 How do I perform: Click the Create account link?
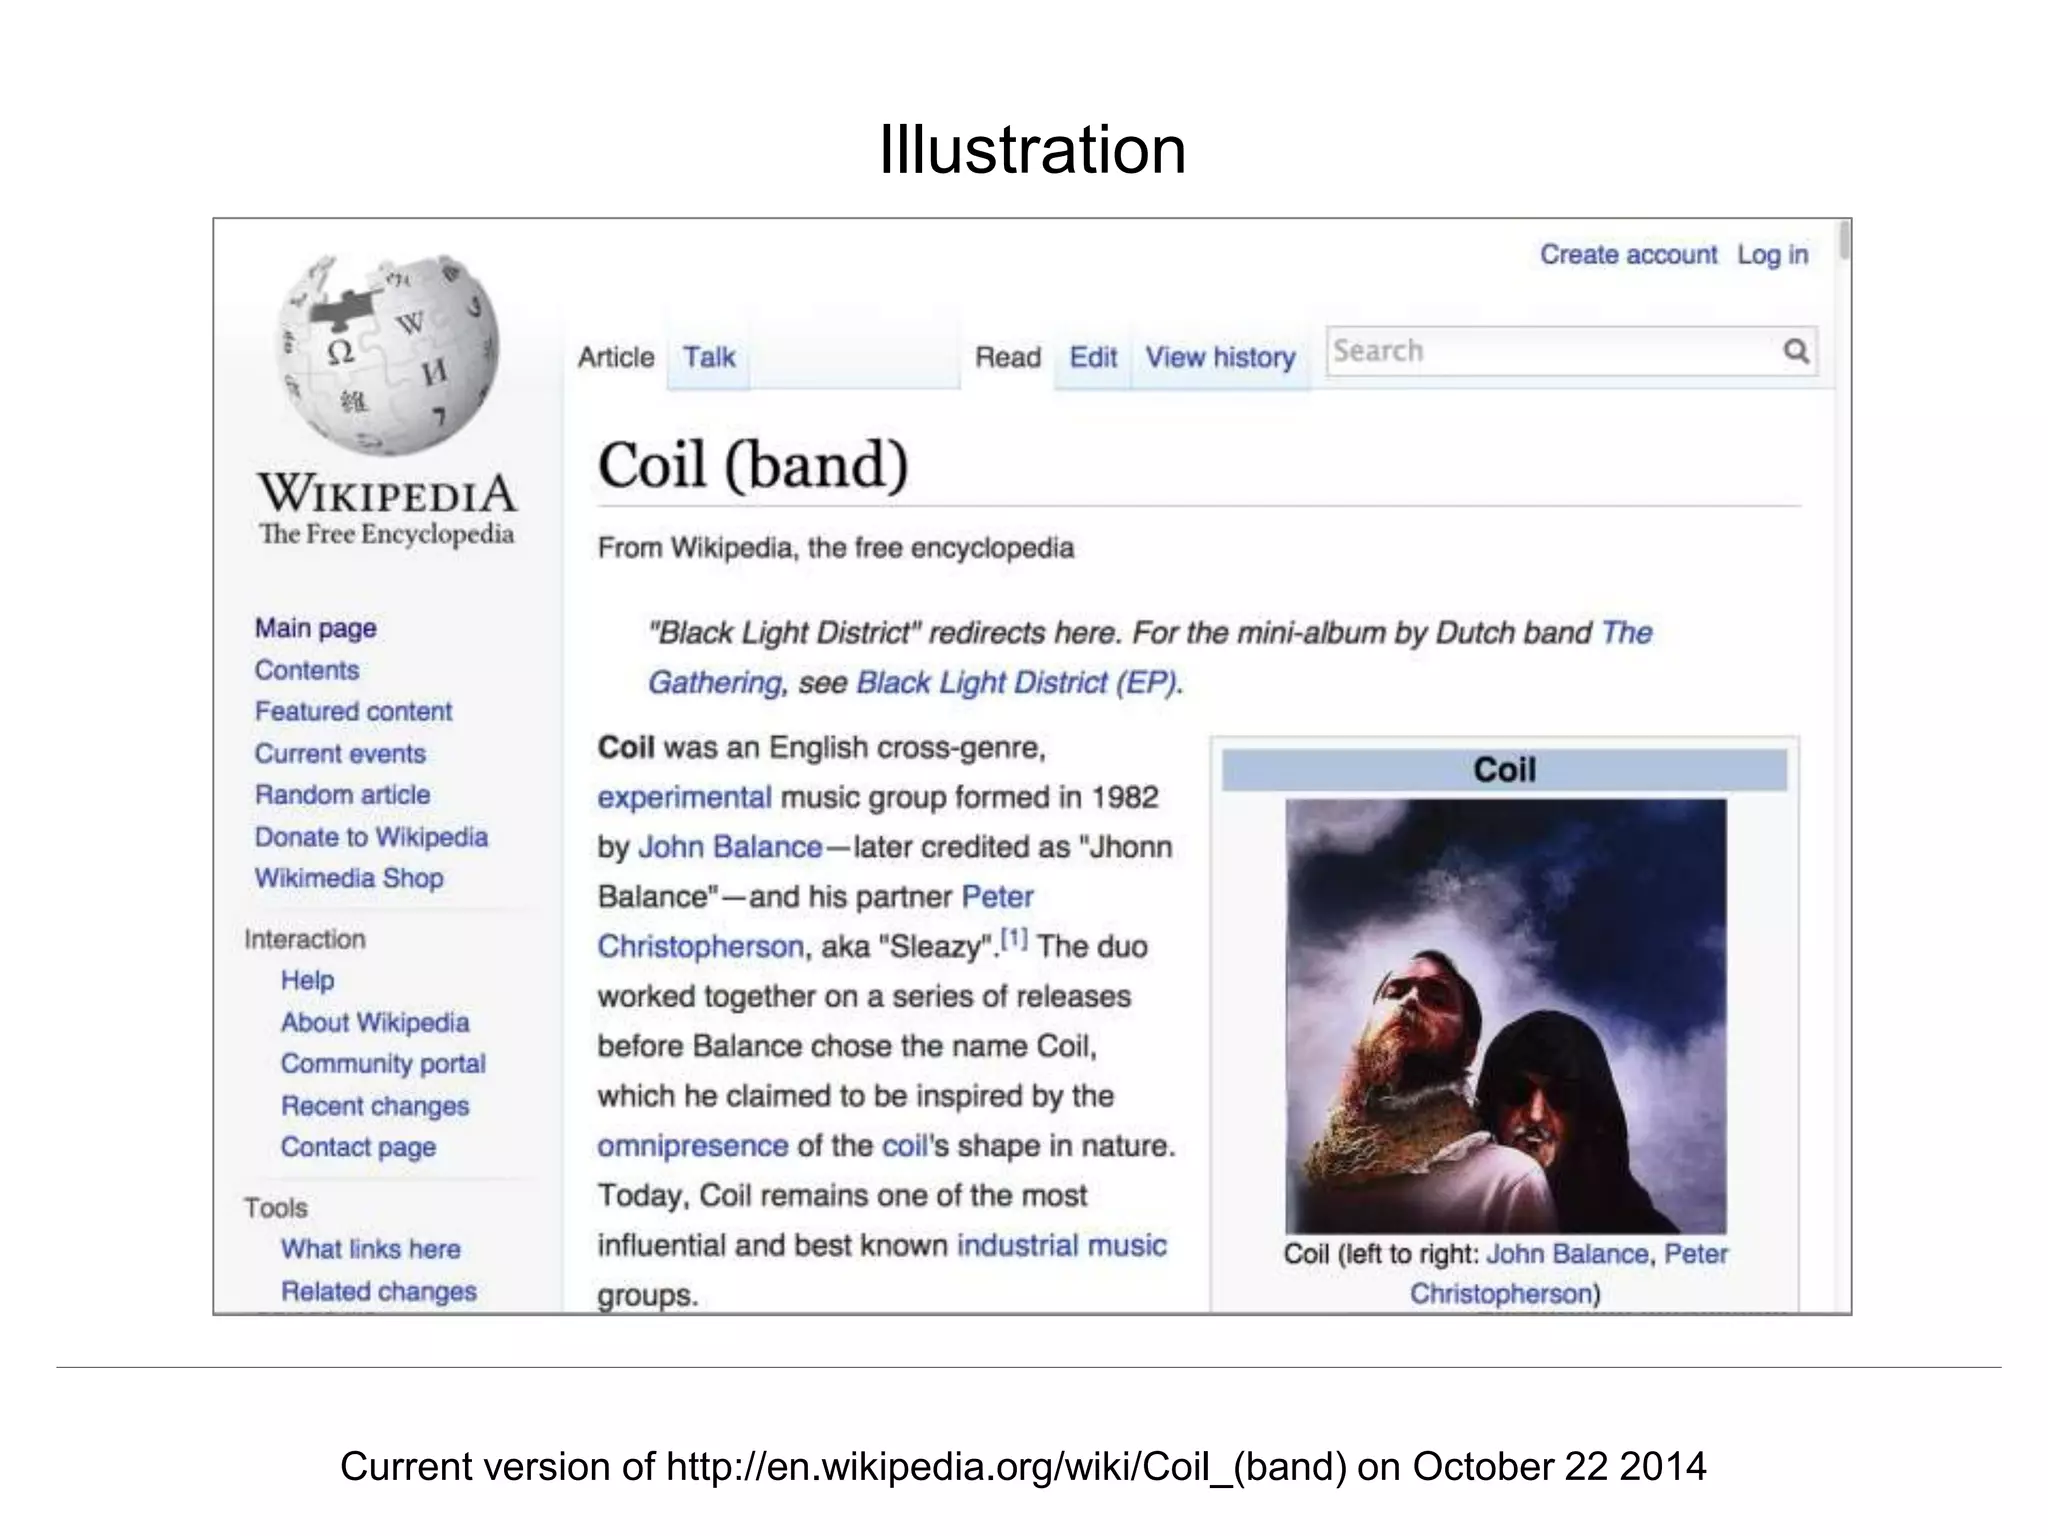pyautogui.click(x=1628, y=255)
